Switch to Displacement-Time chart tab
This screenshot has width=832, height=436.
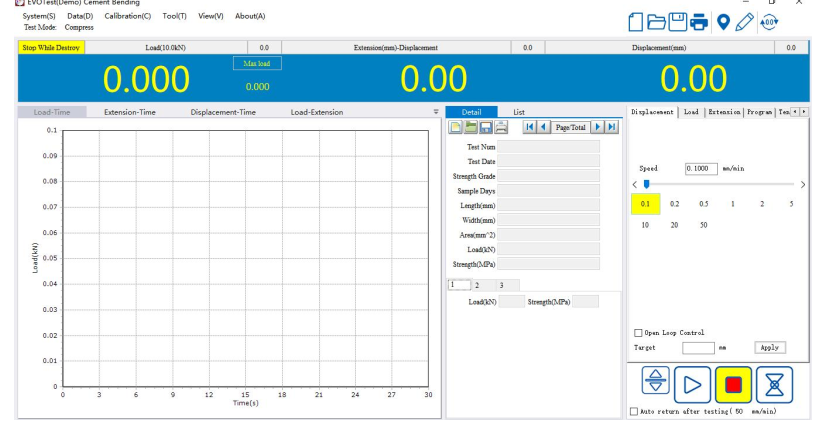[223, 112]
